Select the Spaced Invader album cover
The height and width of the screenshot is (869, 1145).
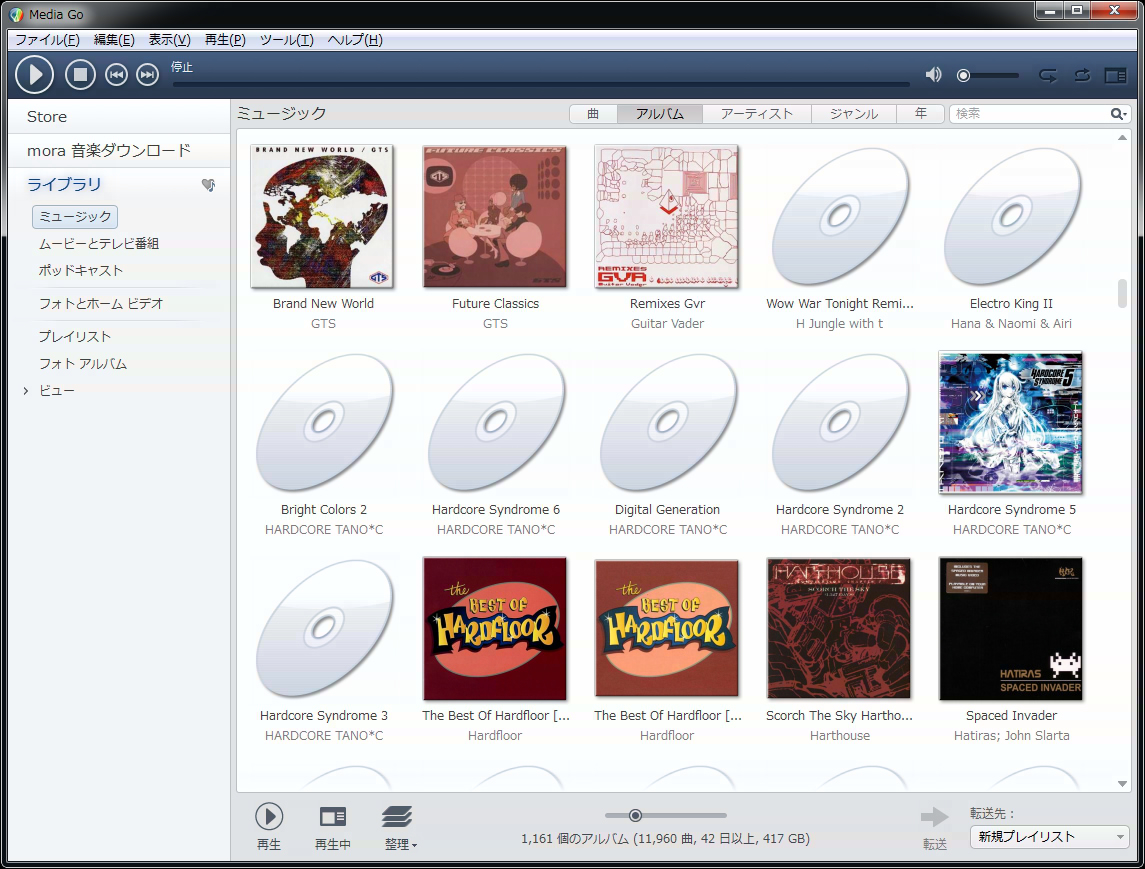[1011, 629]
